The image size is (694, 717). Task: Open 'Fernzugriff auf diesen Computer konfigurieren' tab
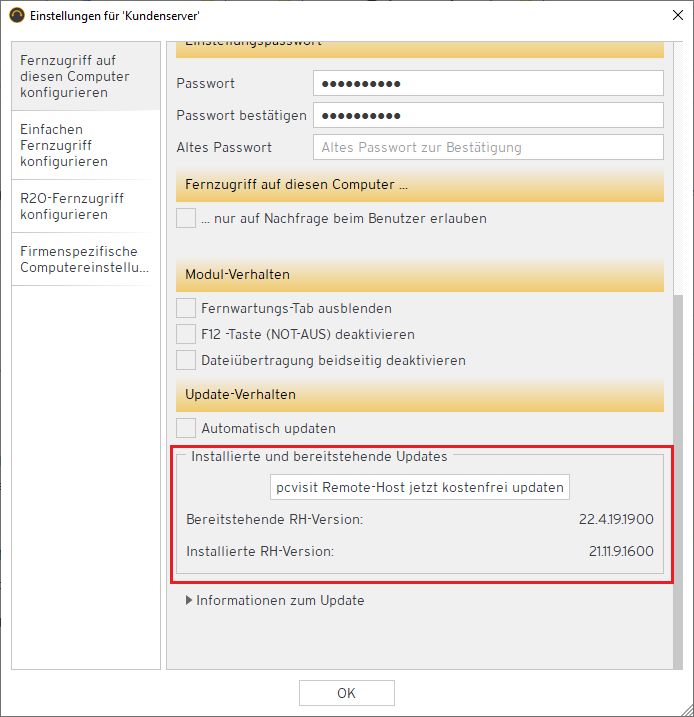click(x=85, y=76)
